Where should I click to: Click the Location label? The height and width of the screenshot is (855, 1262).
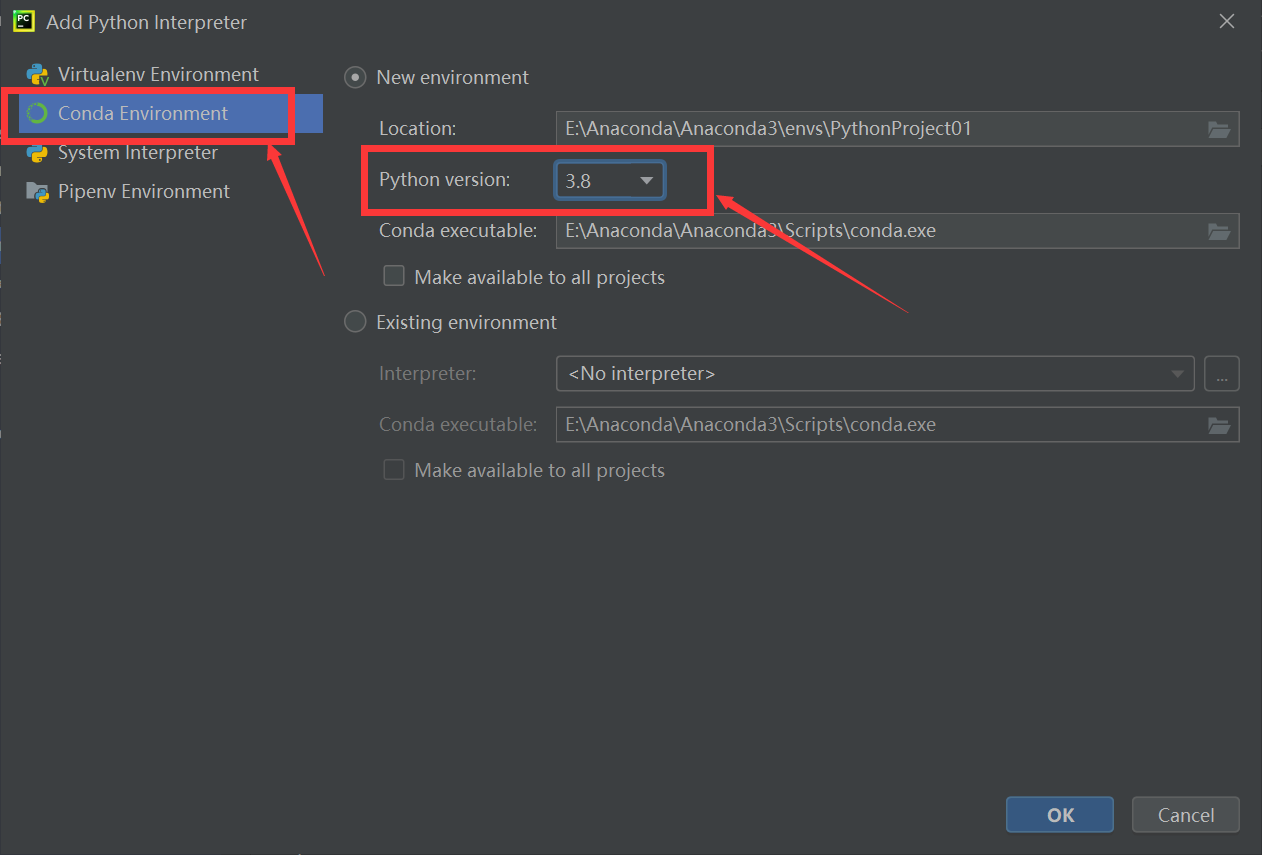click(417, 128)
